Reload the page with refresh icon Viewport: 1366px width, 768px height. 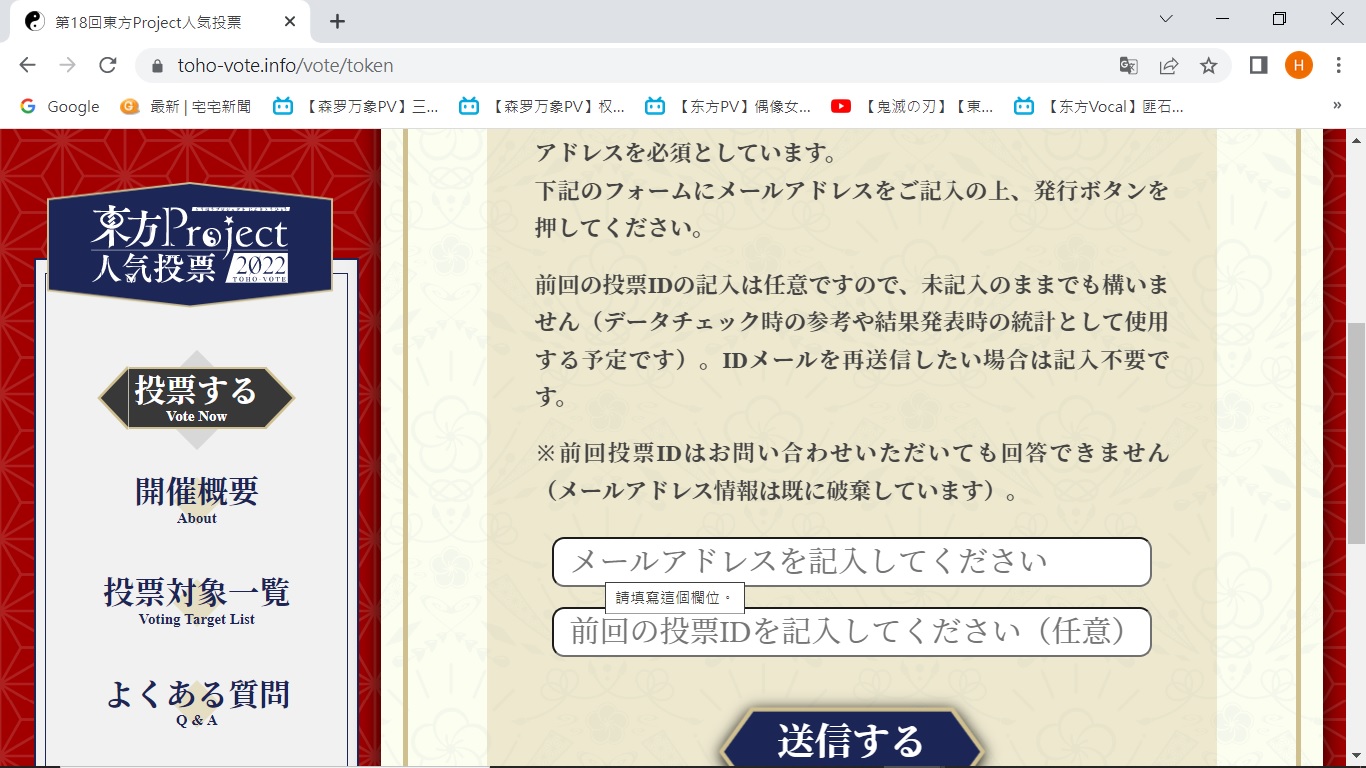pos(108,66)
